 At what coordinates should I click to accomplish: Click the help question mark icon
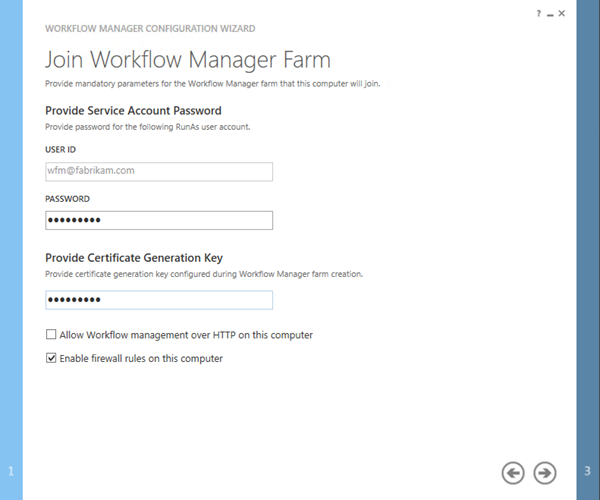coord(539,13)
